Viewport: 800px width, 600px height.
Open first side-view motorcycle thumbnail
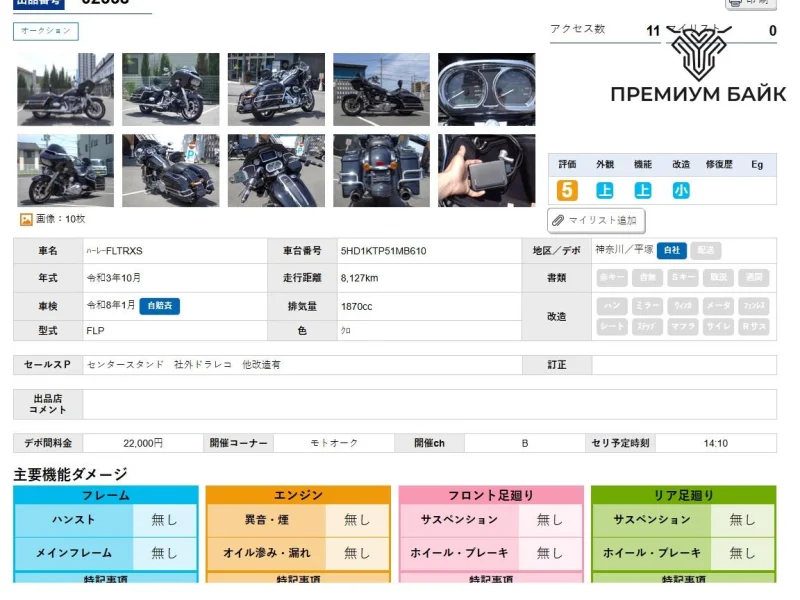(65, 89)
